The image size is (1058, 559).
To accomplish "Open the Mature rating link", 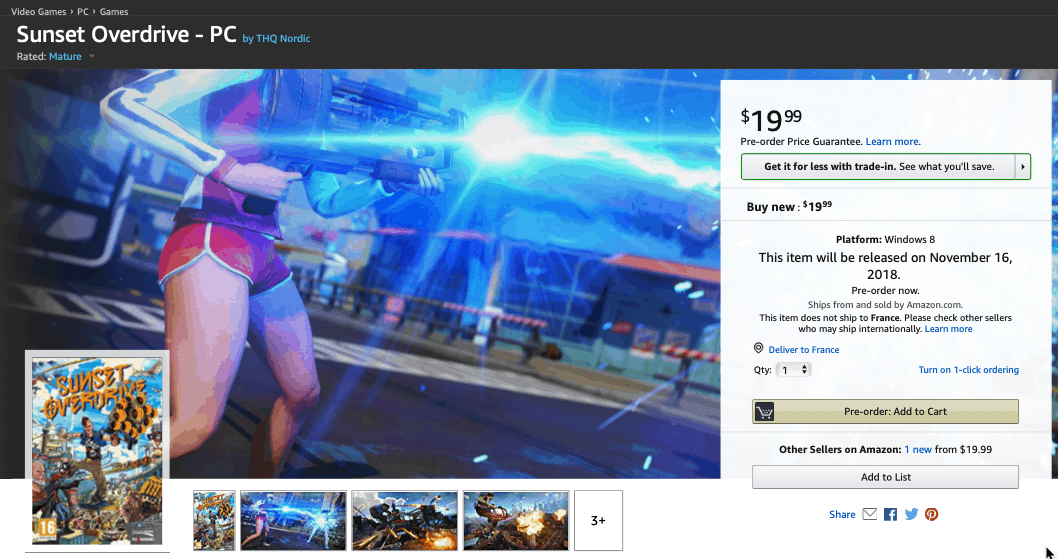I will coord(65,57).
